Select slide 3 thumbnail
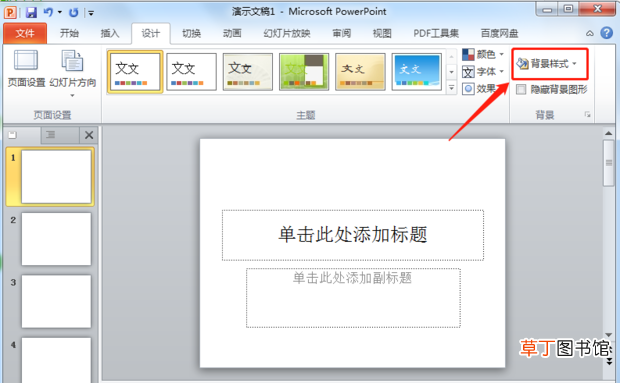 (56, 301)
